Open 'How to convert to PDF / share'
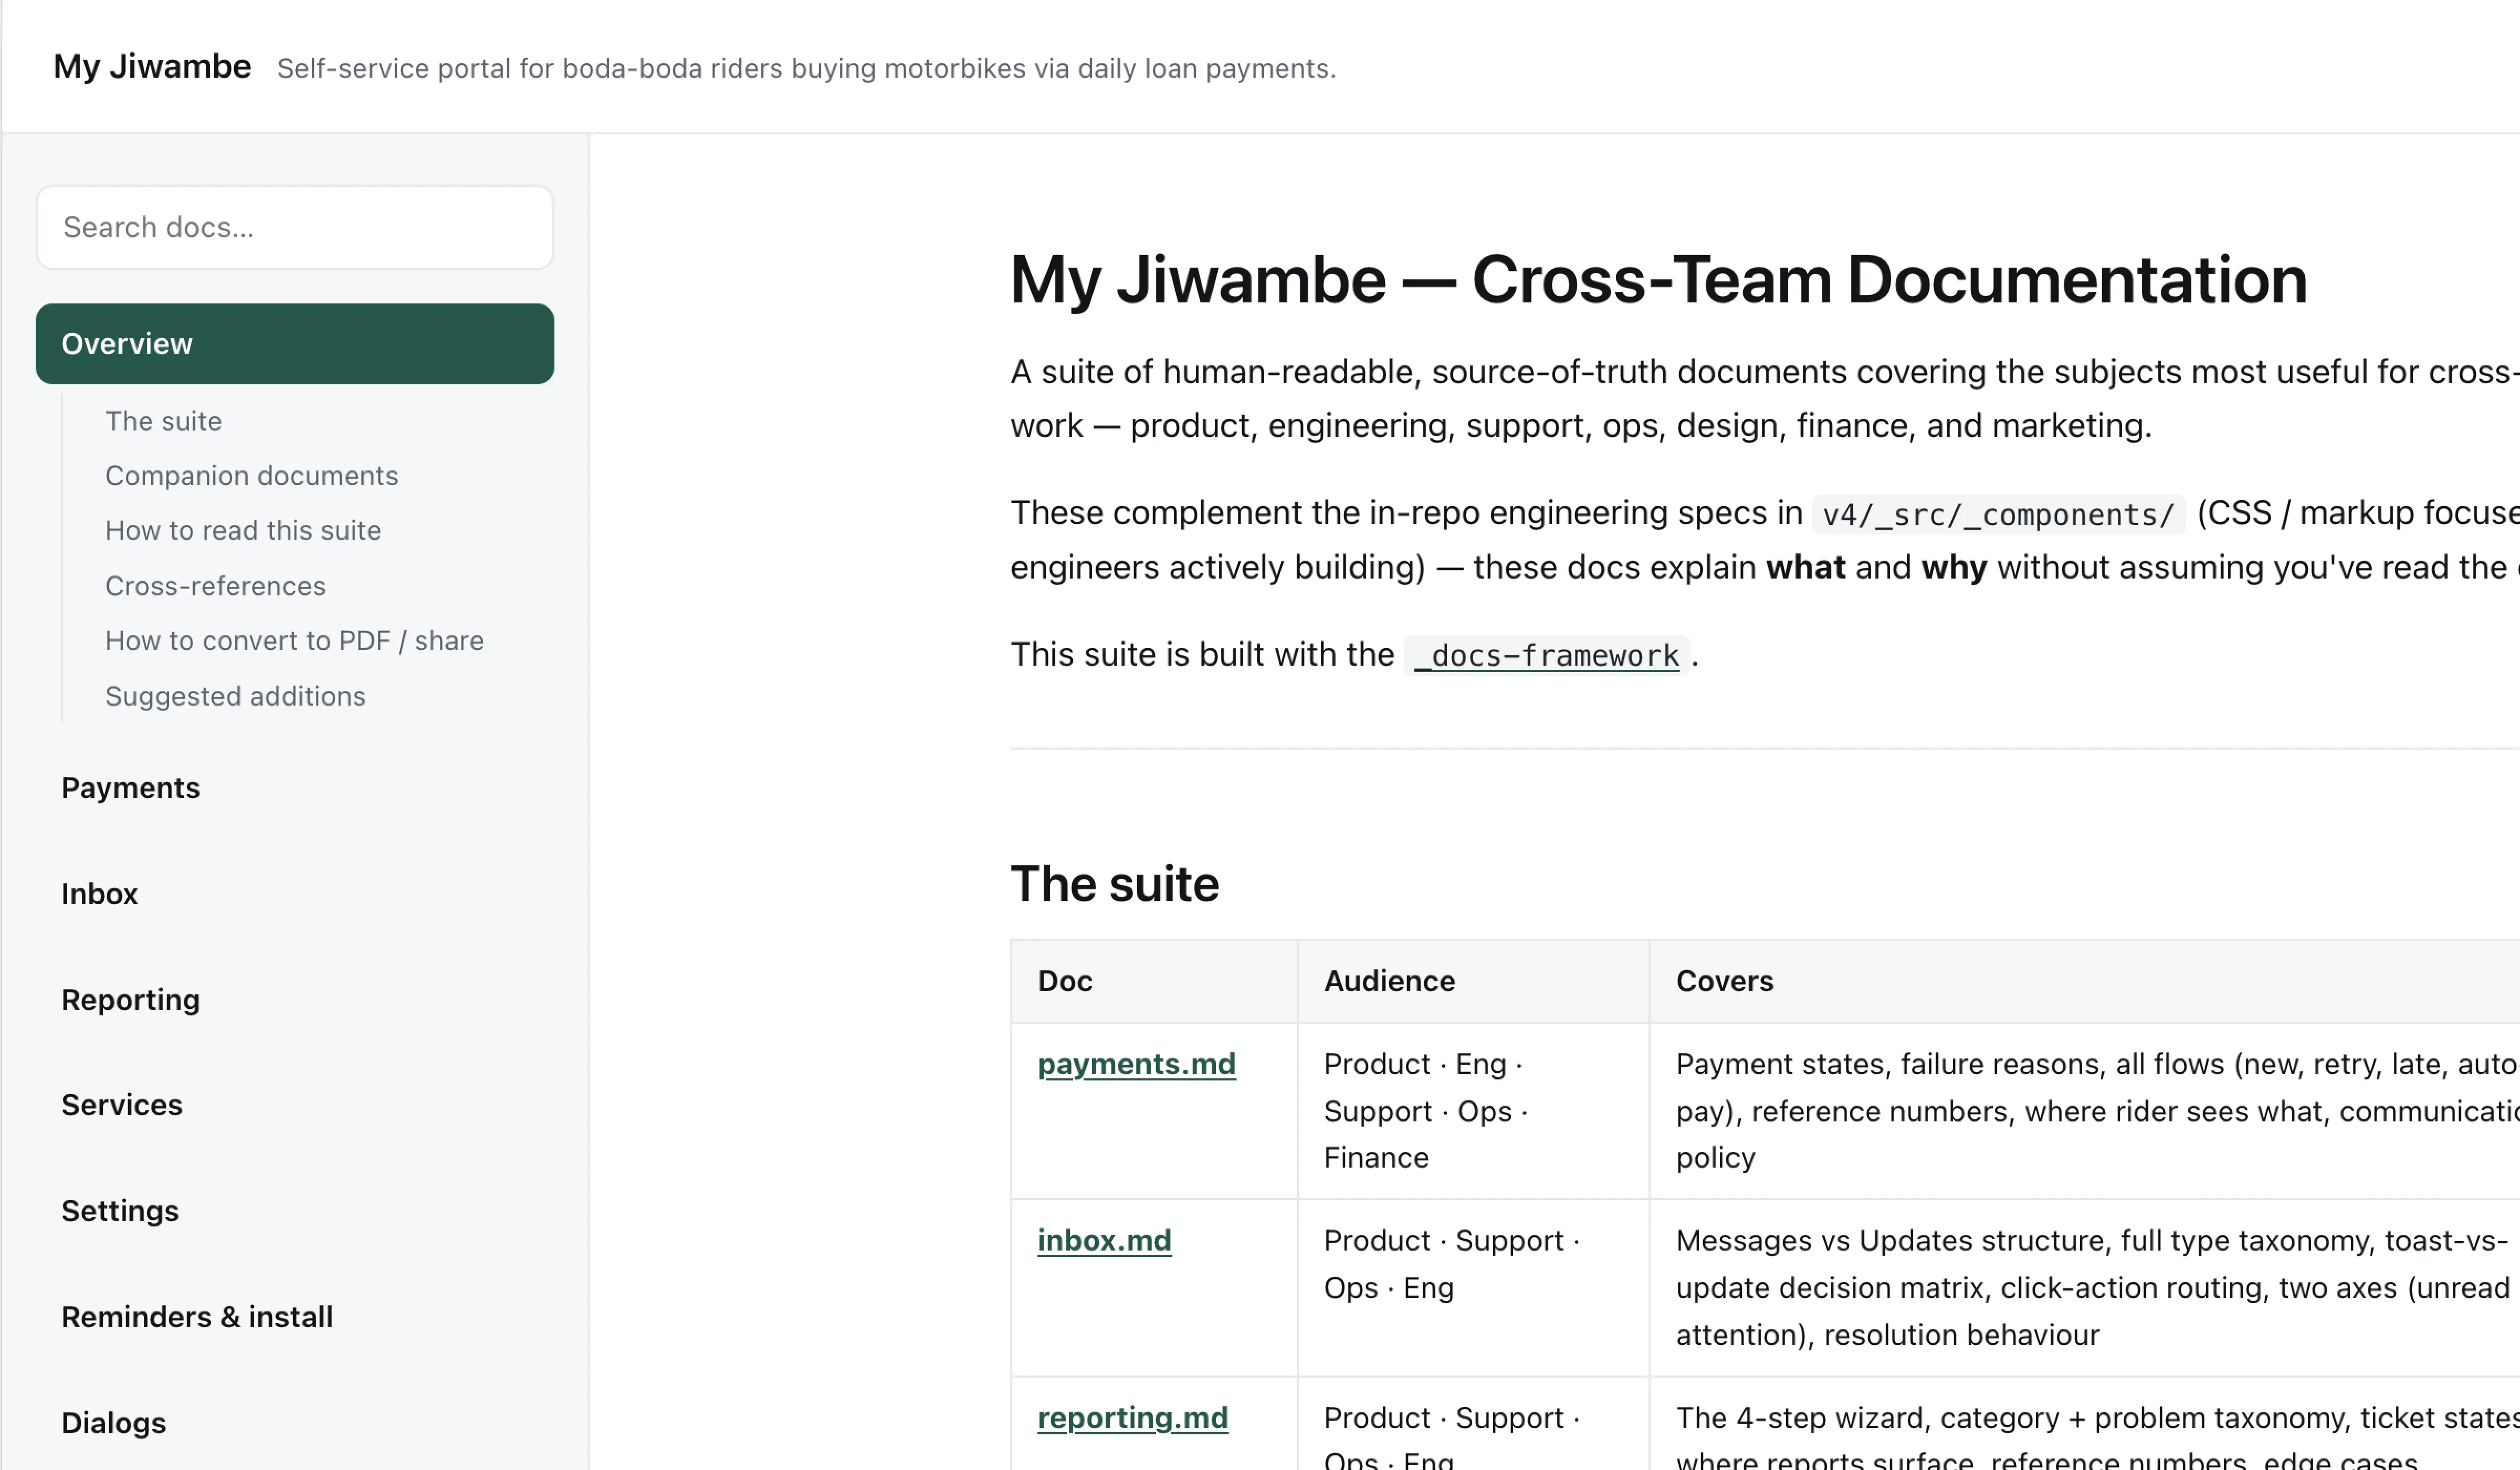This screenshot has width=2520, height=1470. [x=294, y=640]
